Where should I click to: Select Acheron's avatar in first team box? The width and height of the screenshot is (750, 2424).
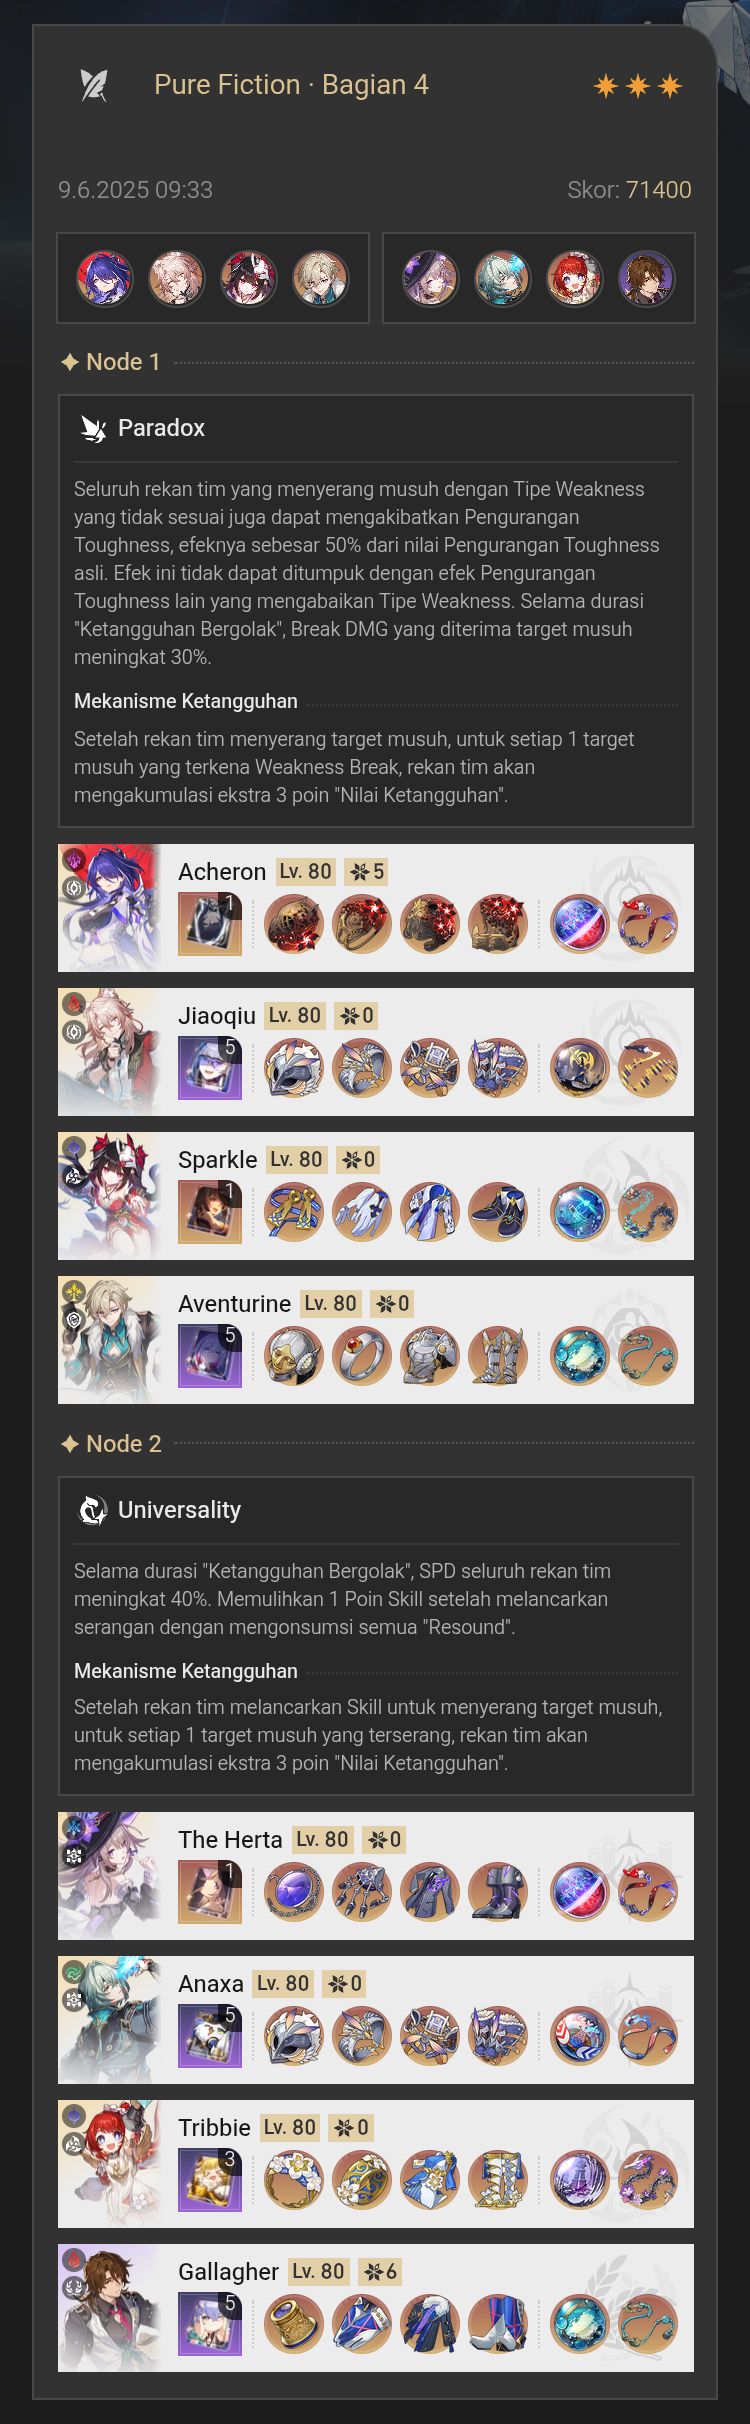click(105, 278)
